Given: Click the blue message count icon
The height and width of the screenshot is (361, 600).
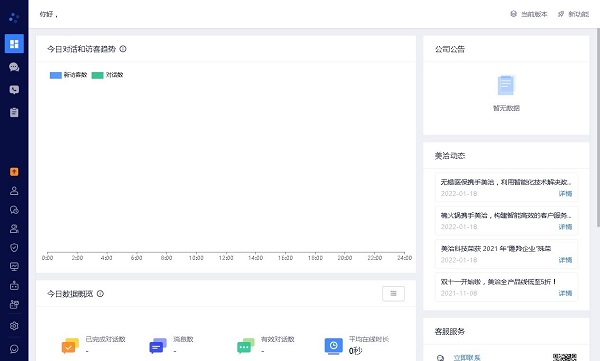Looking at the screenshot, I should tap(158, 346).
